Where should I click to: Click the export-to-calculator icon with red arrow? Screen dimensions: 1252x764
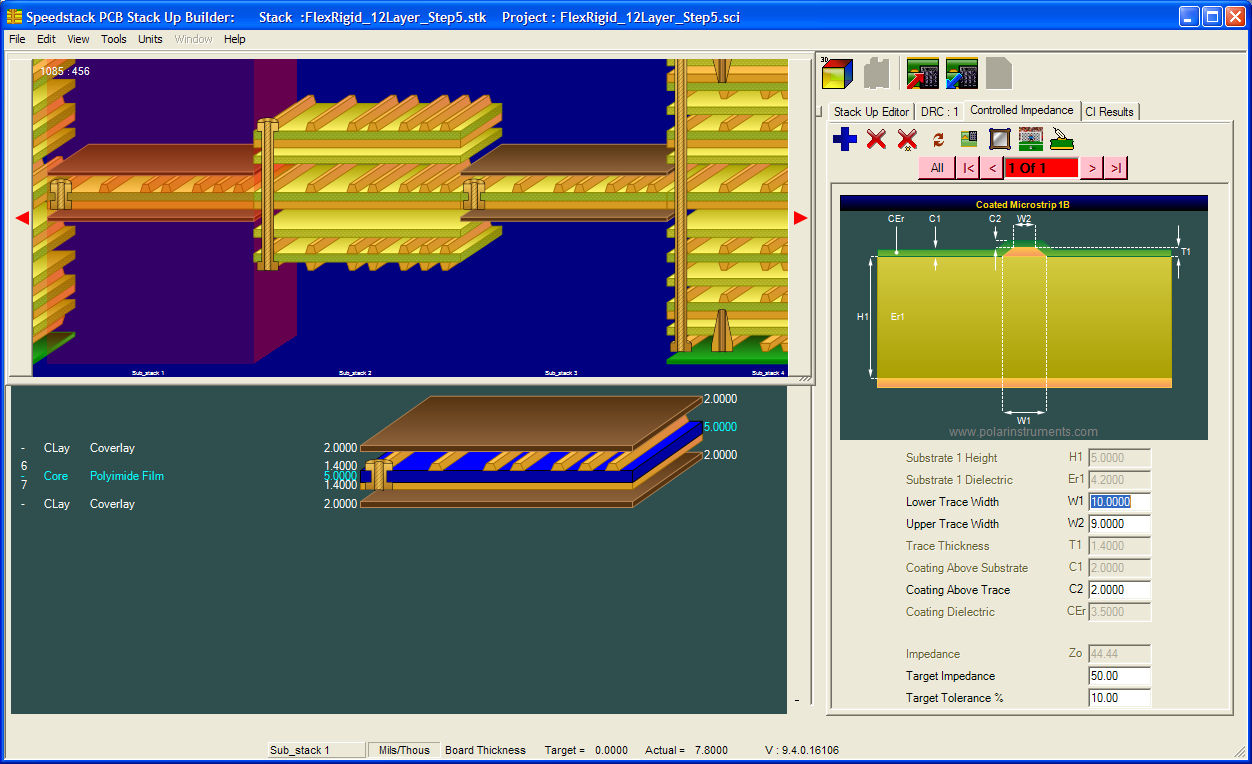click(922, 74)
